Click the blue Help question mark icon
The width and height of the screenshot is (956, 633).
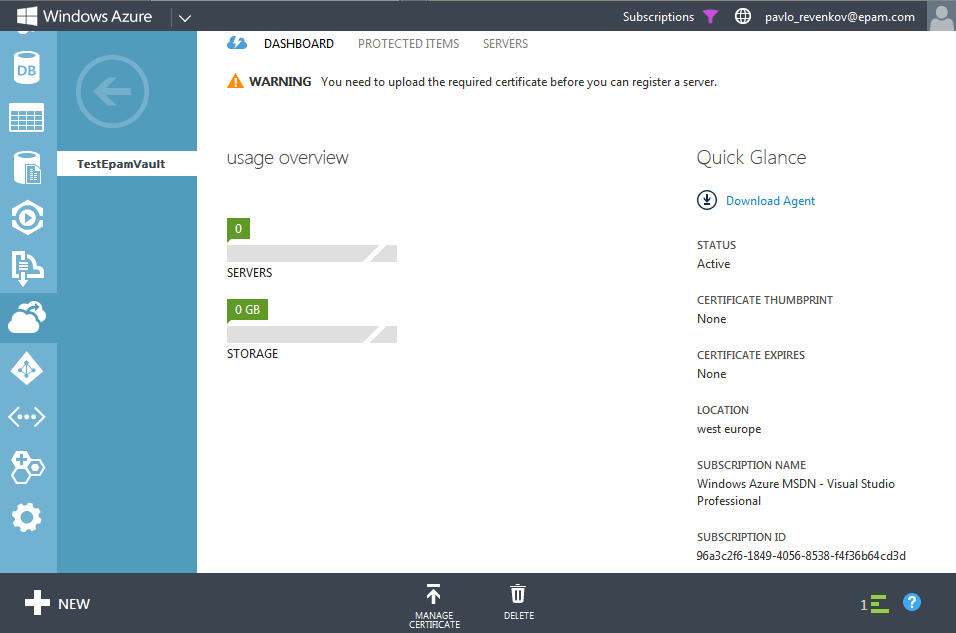(x=912, y=603)
